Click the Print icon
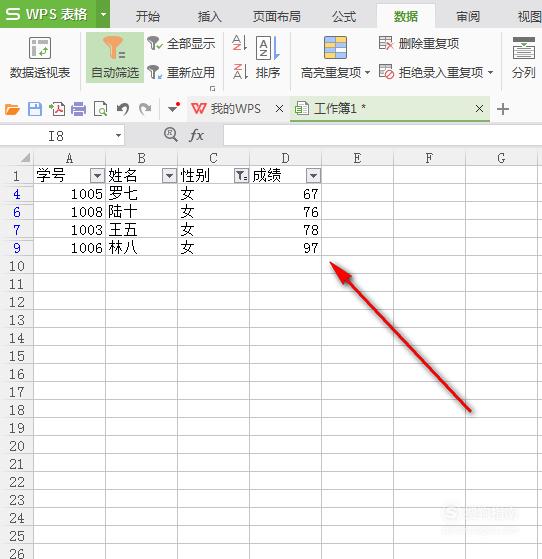This screenshot has height=559, width=542. point(78,109)
